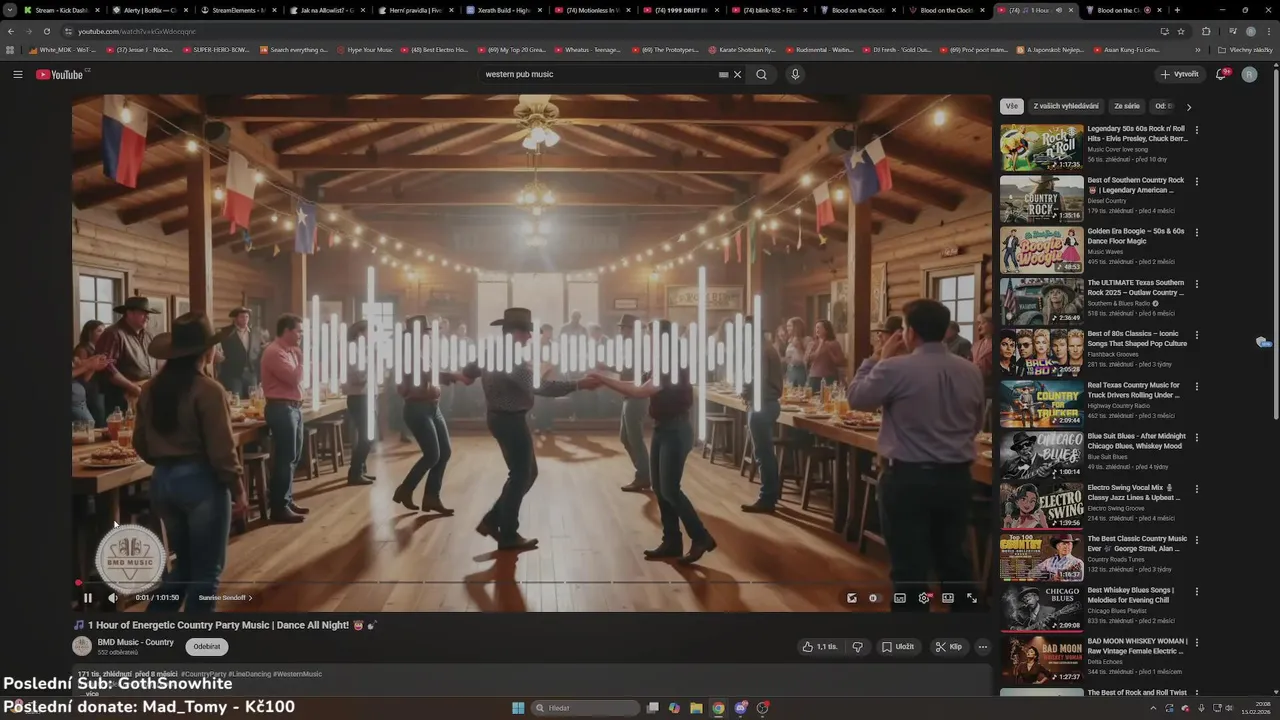Save the video with Uložit button
1280x720 pixels.
pos(897,647)
